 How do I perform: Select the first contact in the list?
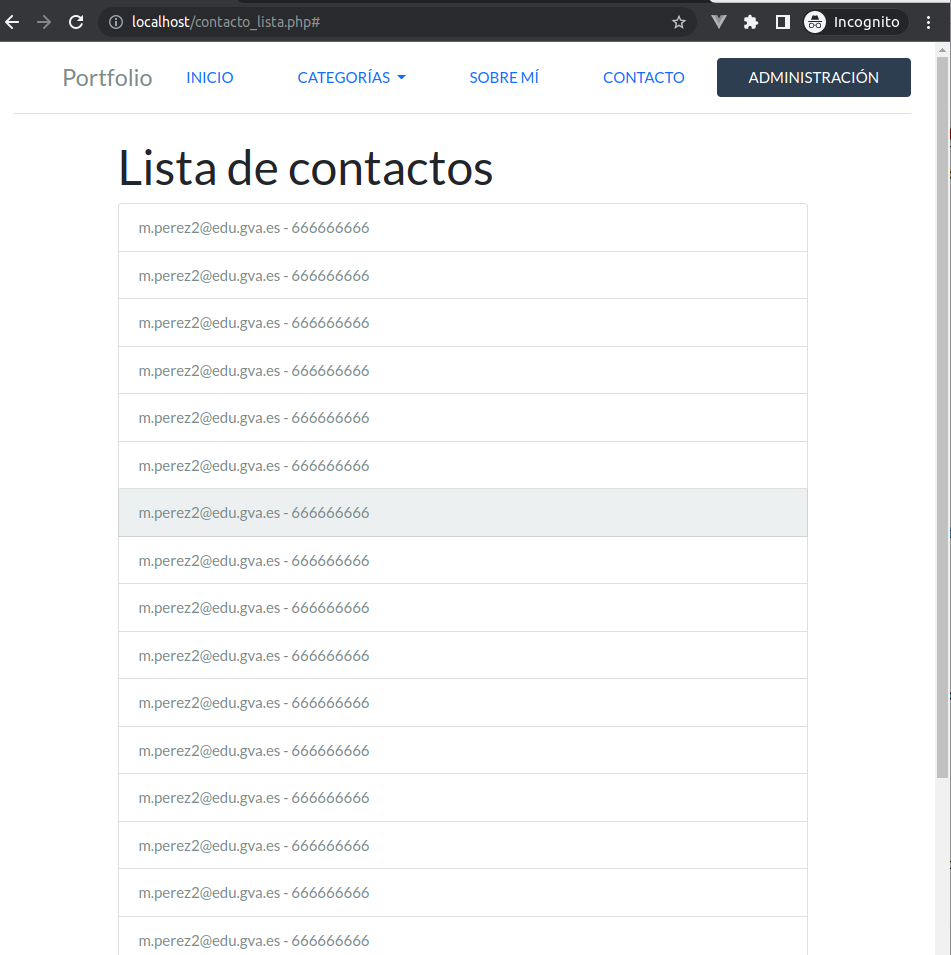(x=462, y=228)
